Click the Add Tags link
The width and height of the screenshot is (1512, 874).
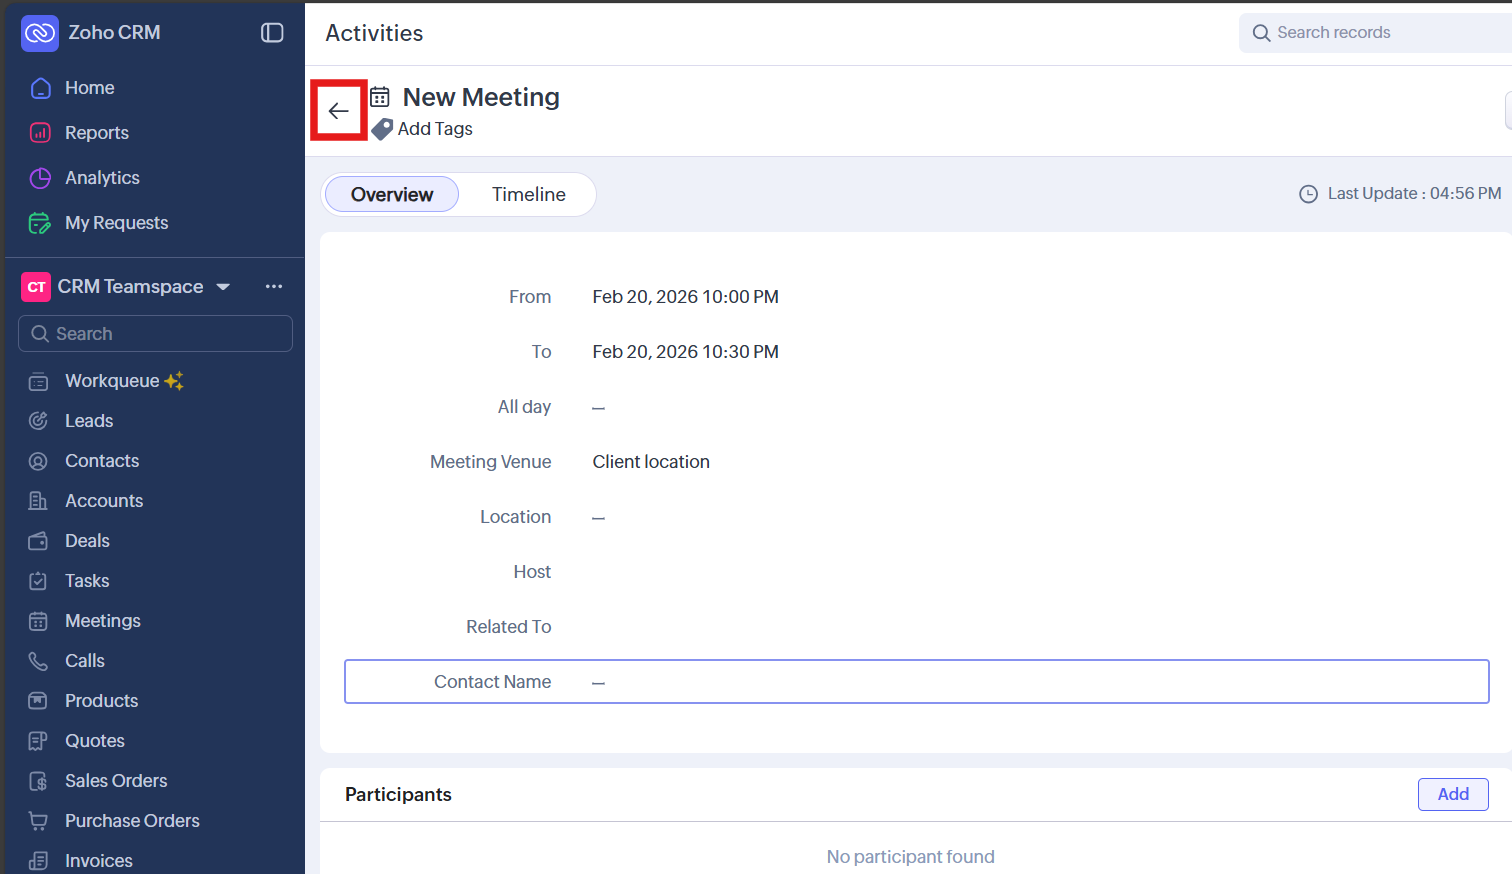point(435,129)
